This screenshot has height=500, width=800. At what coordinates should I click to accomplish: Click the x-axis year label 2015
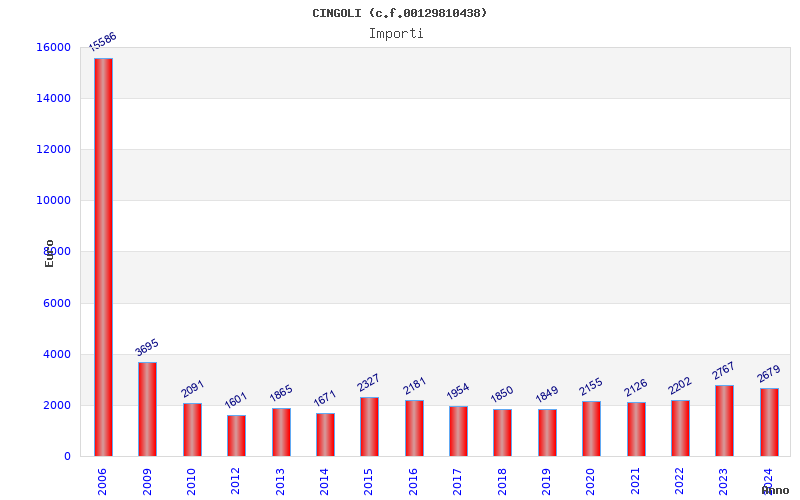(368, 482)
